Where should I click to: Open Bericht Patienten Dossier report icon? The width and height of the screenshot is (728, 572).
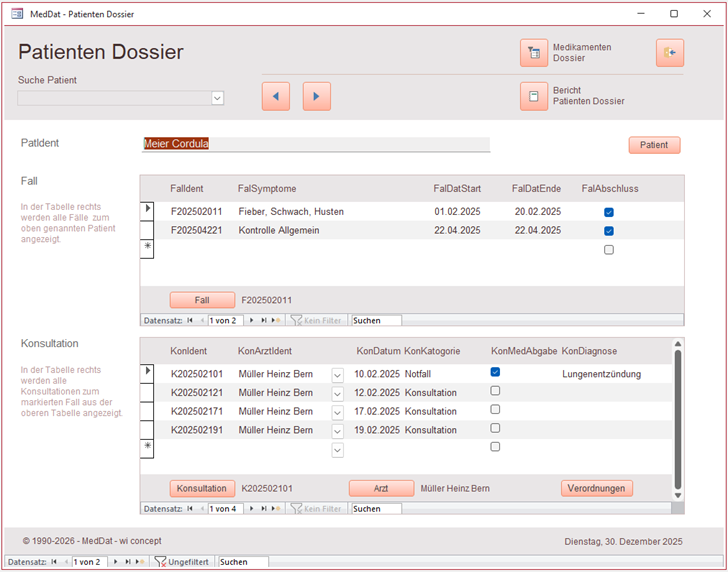534,96
